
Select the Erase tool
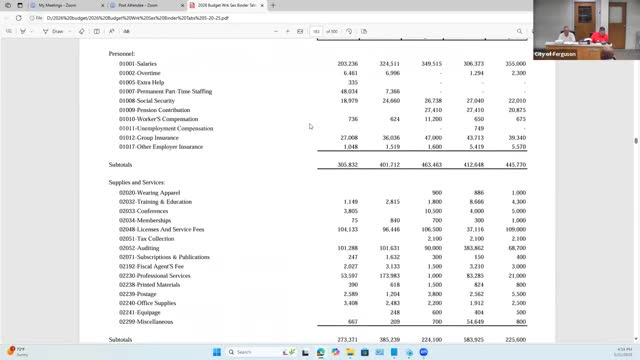pyautogui.click(x=81, y=31)
